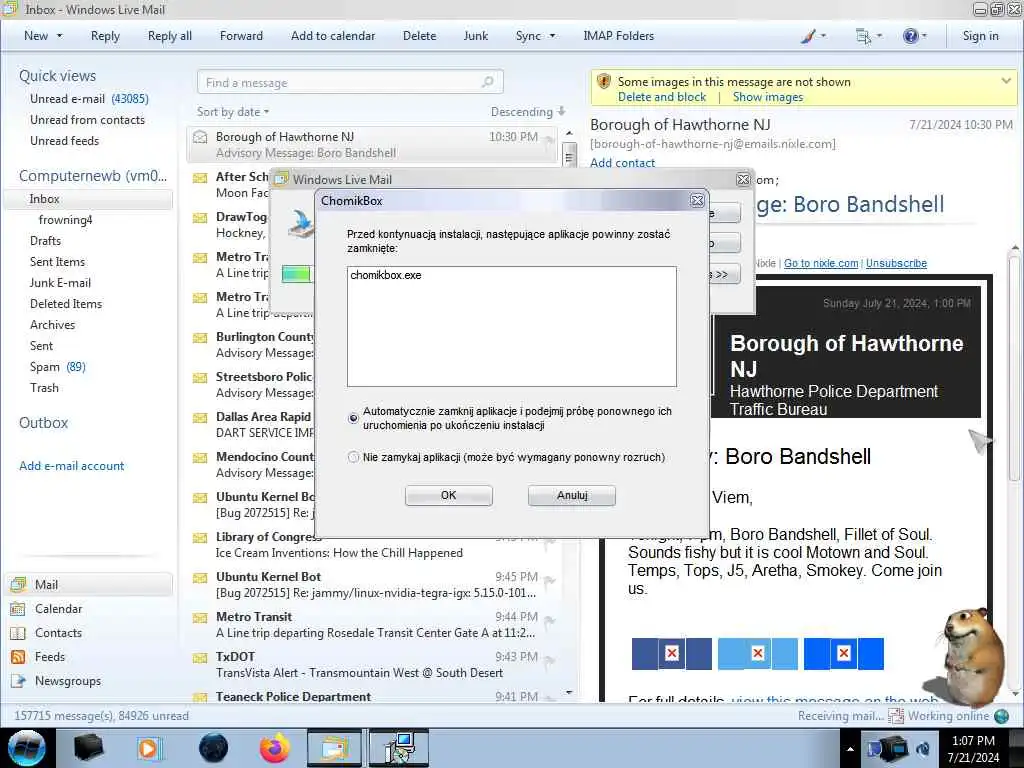Click Forward in toolbar
This screenshot has width=1024, height=768.
point(241,36)
